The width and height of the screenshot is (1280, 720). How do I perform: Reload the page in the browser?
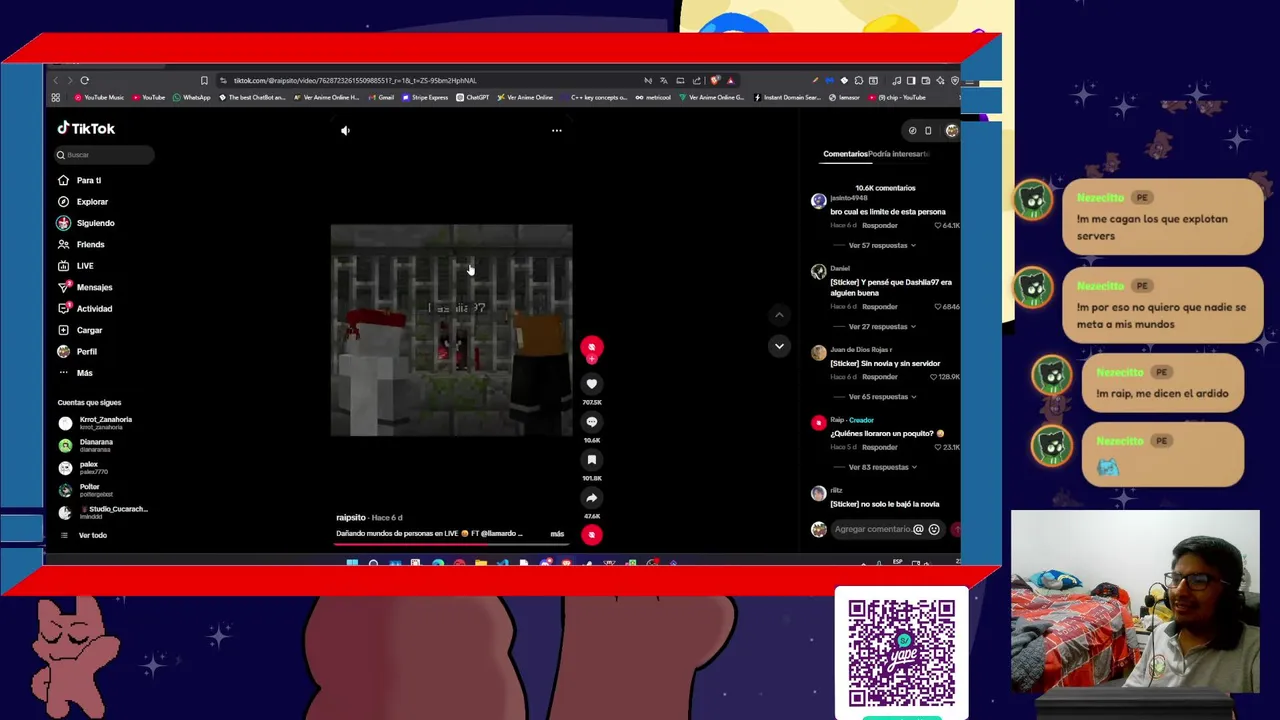click(x=85, y=80)
